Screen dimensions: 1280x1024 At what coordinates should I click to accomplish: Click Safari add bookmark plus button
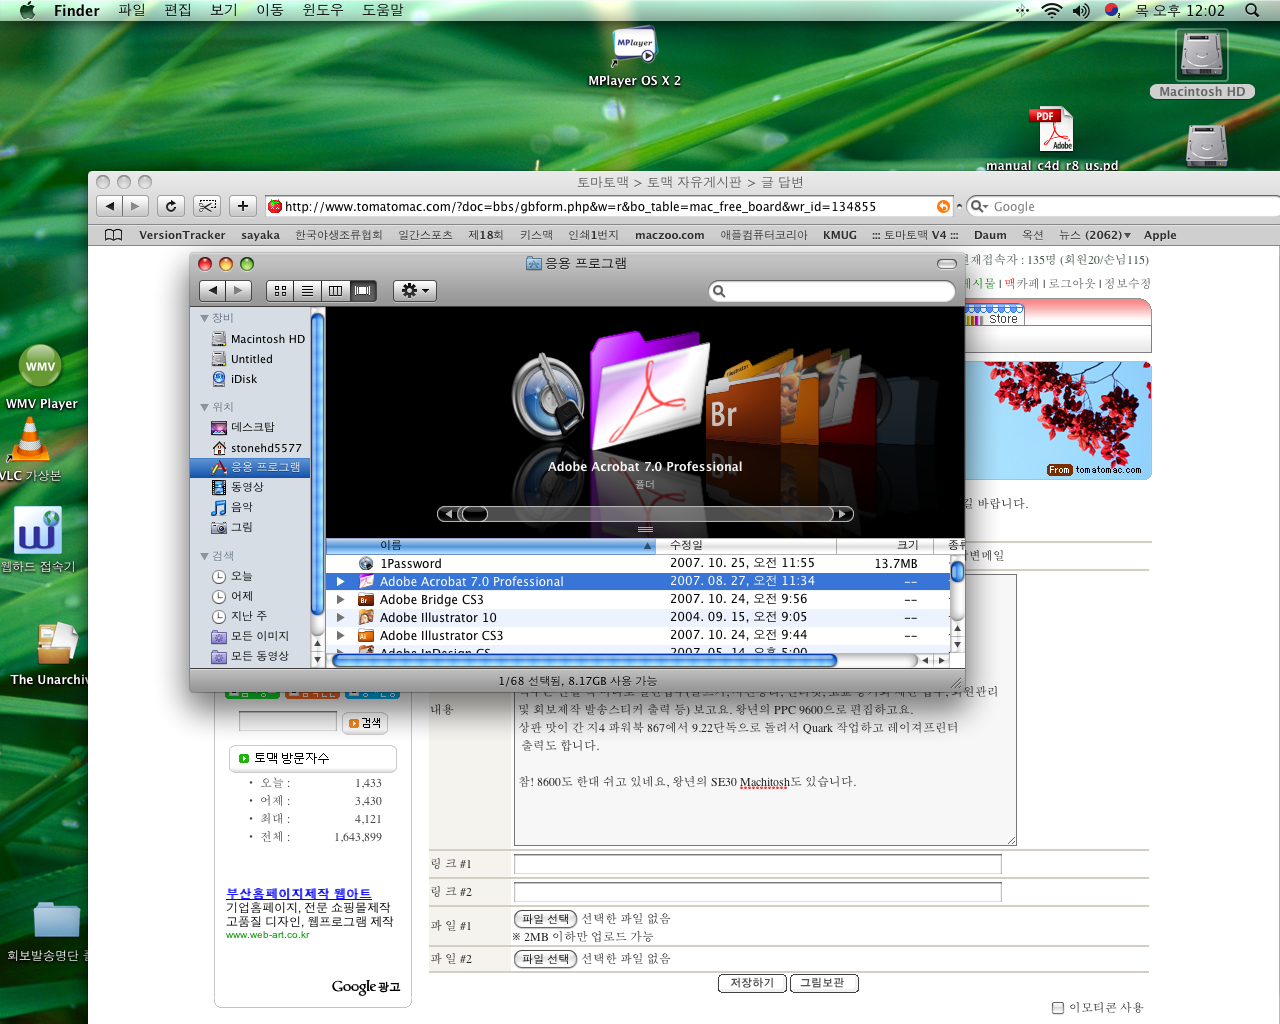(242, 206)
